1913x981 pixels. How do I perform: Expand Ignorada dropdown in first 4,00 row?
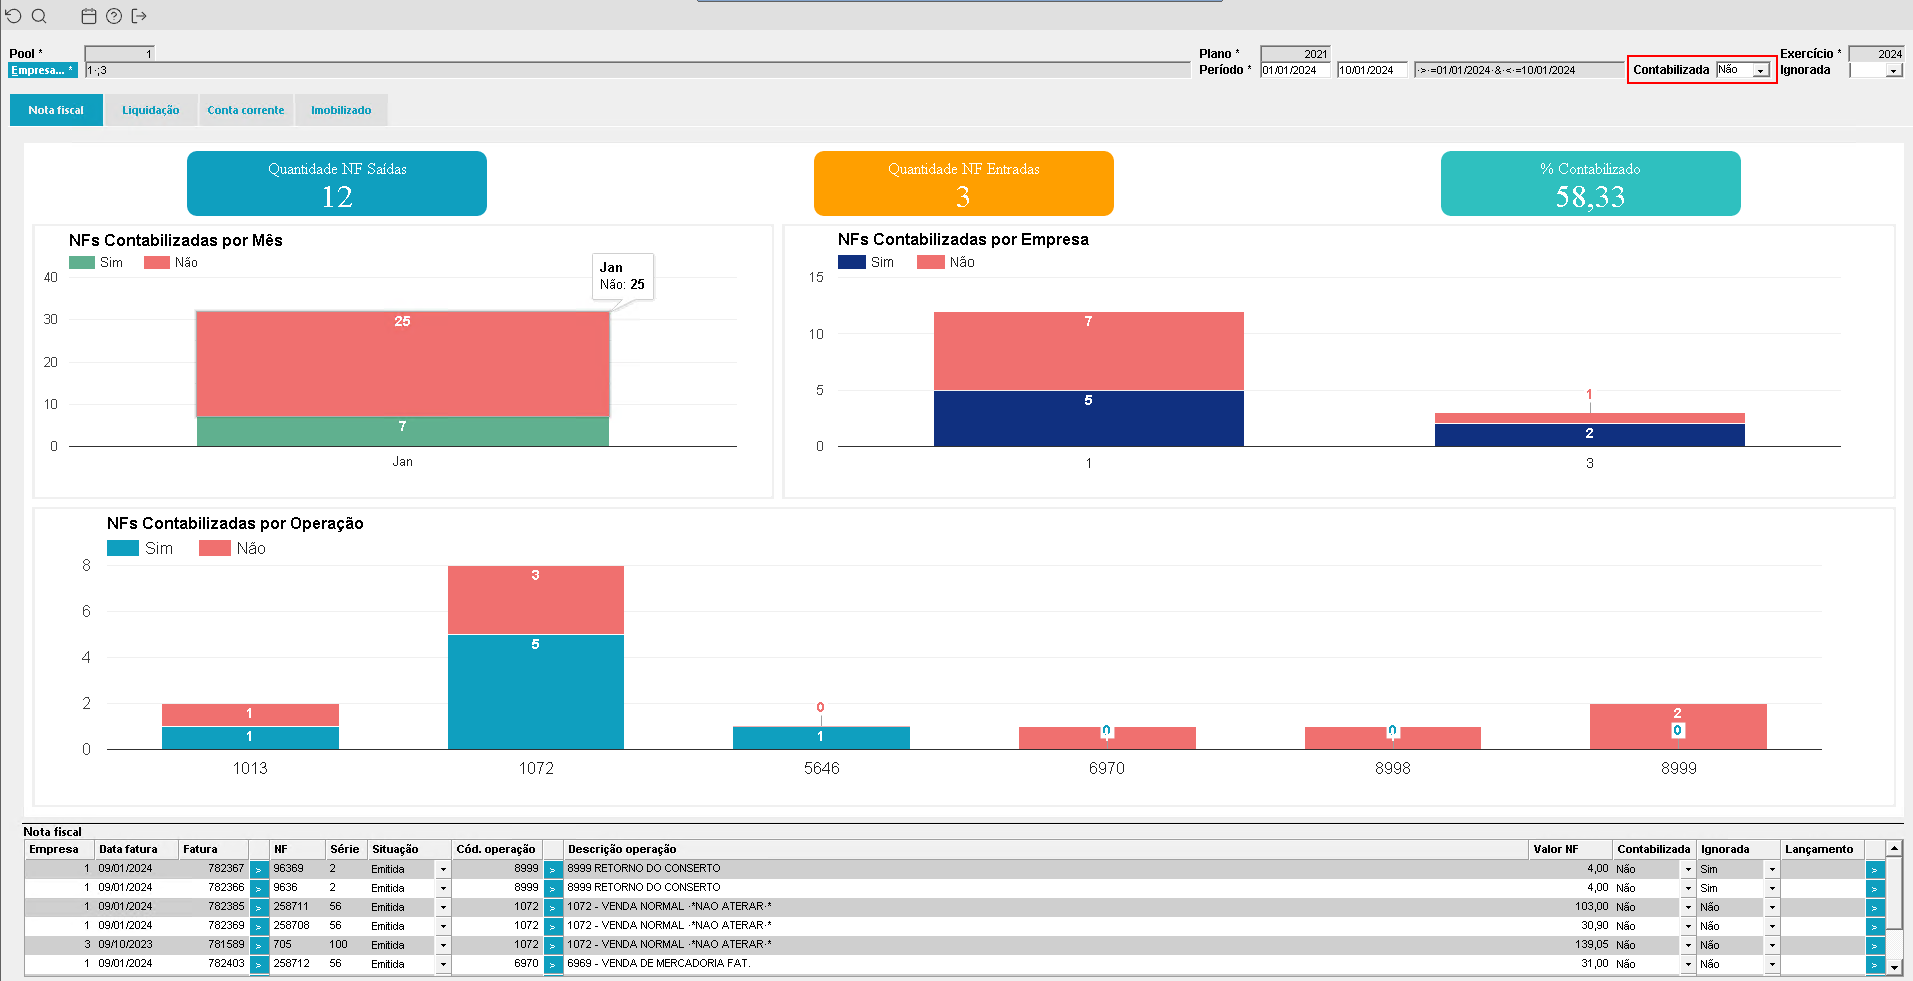[1772, 869]
